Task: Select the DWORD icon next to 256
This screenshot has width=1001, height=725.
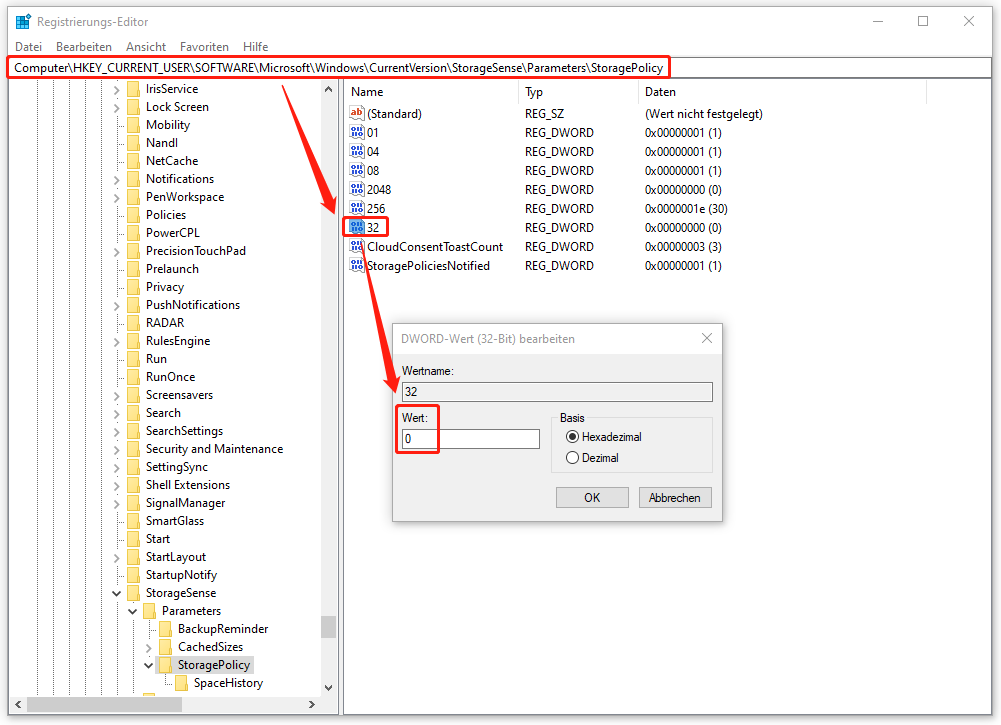Action: (356, 208)
